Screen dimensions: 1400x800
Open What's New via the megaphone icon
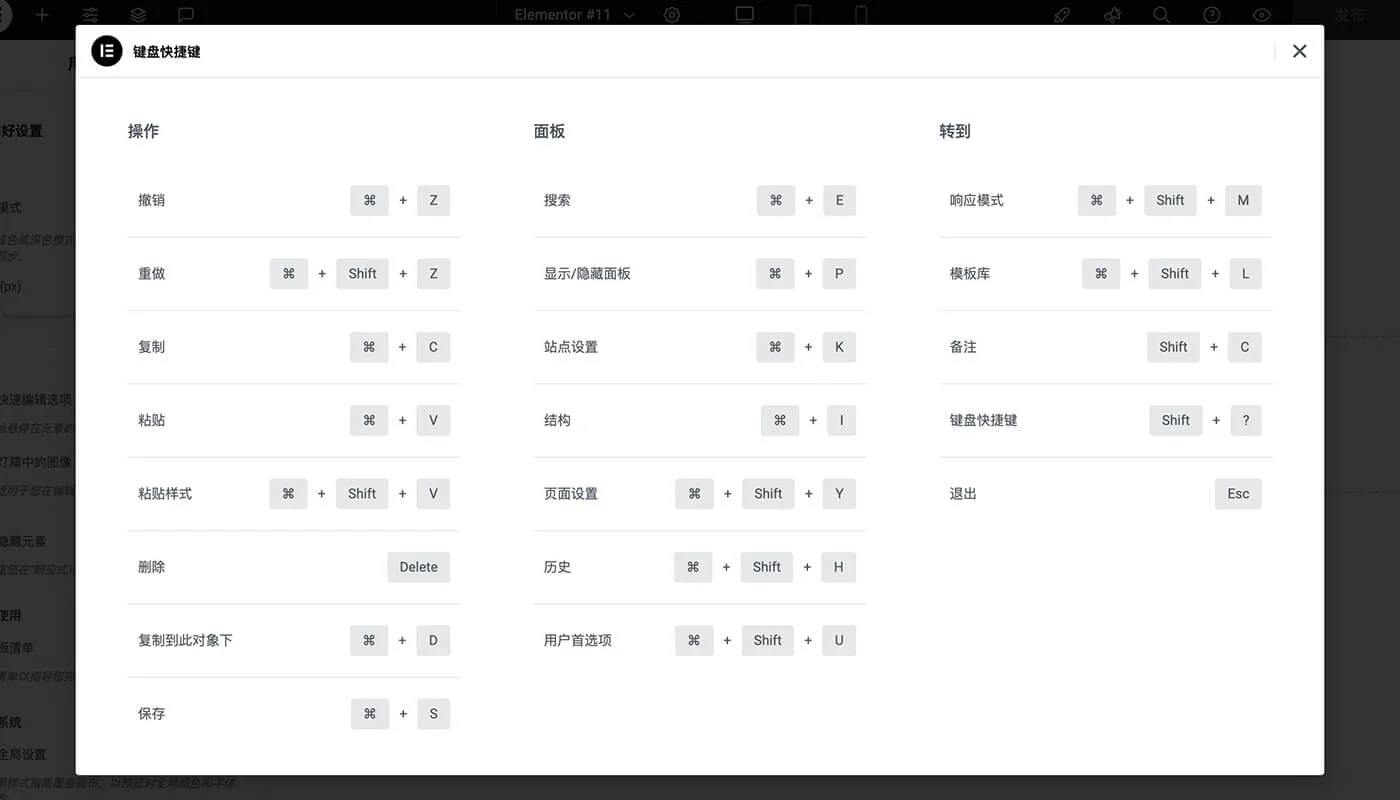pyautogui.click(x=1111, y=15)
